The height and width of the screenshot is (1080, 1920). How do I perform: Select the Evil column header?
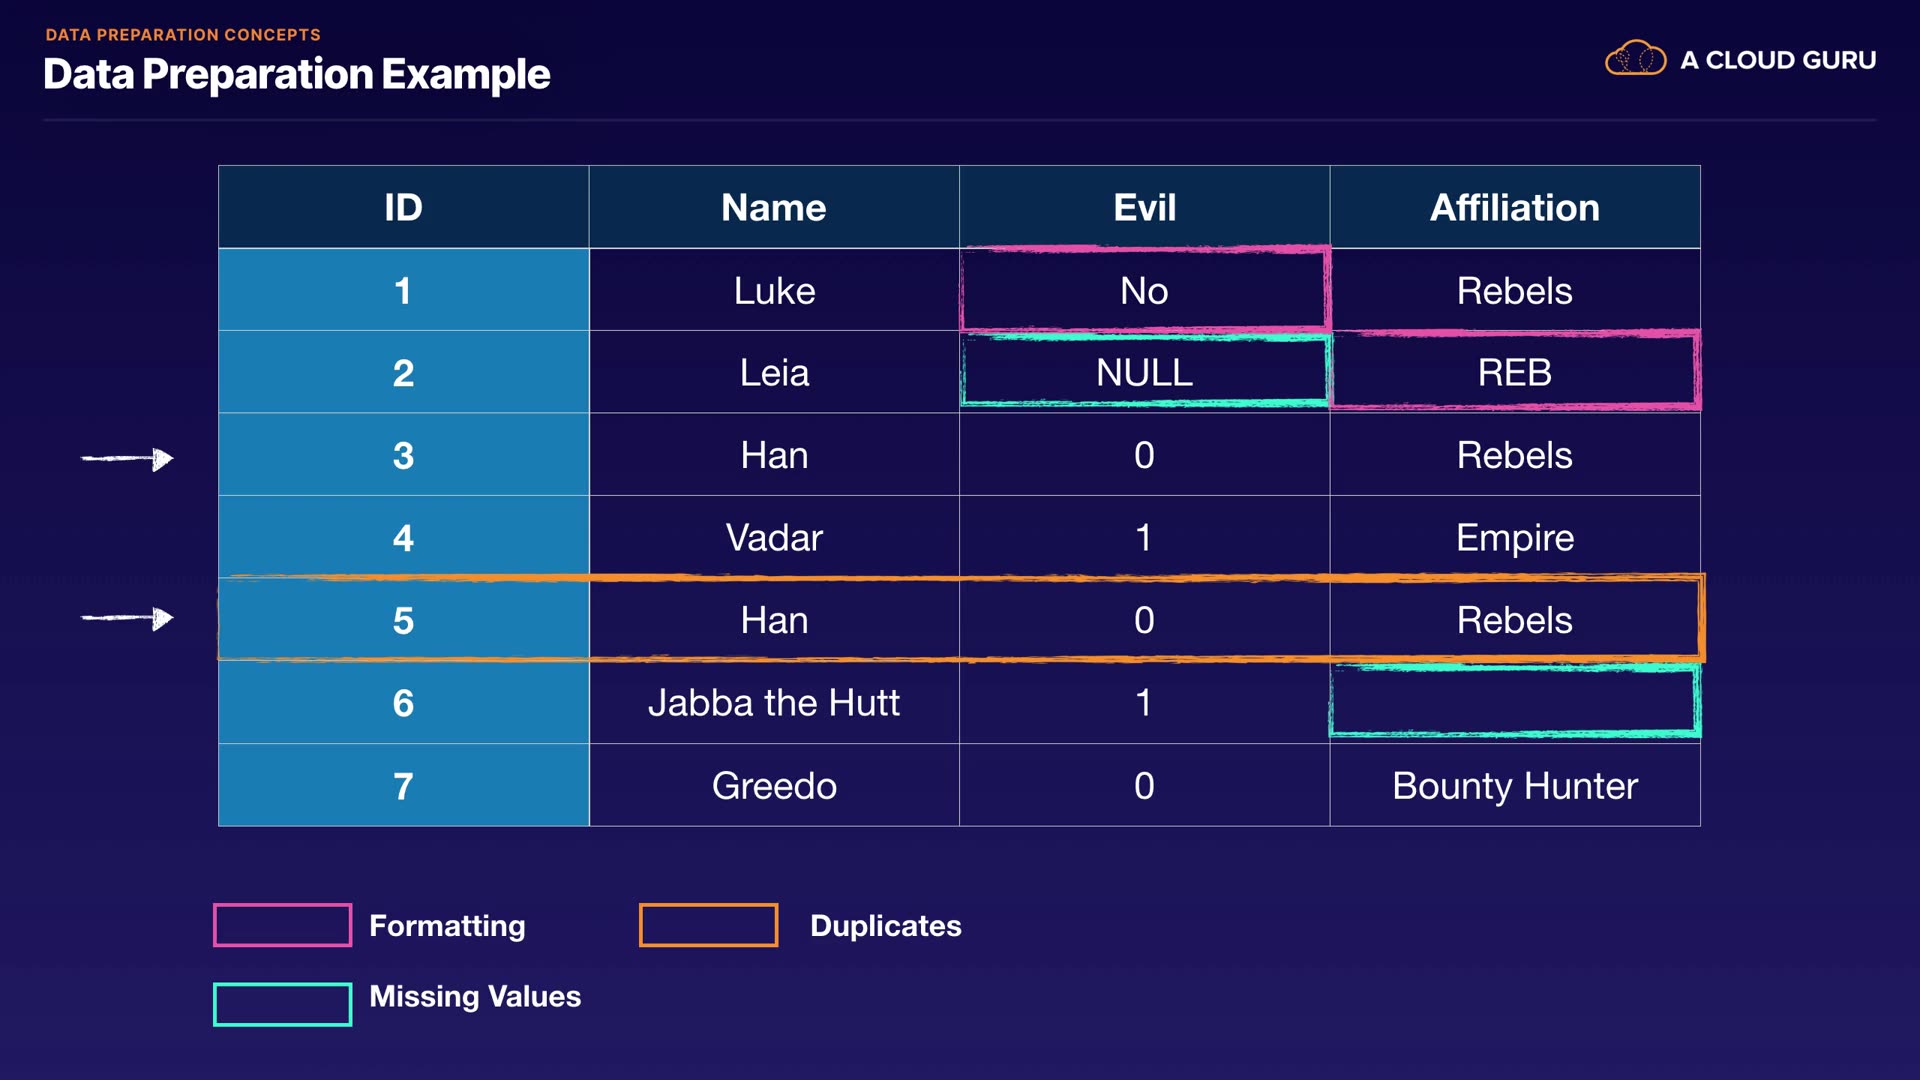click(x=1144, y=207)
